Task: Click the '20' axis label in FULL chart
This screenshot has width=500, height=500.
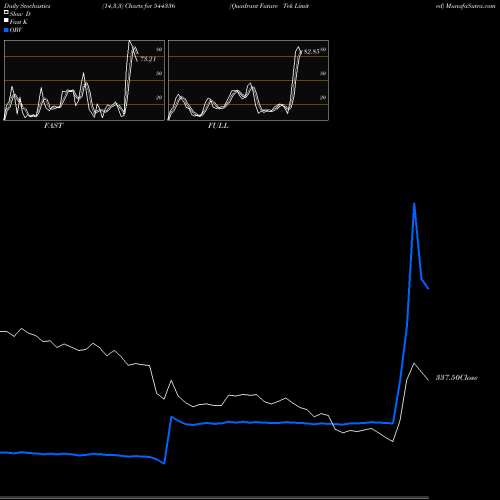Action: click(x=323, y=97)
